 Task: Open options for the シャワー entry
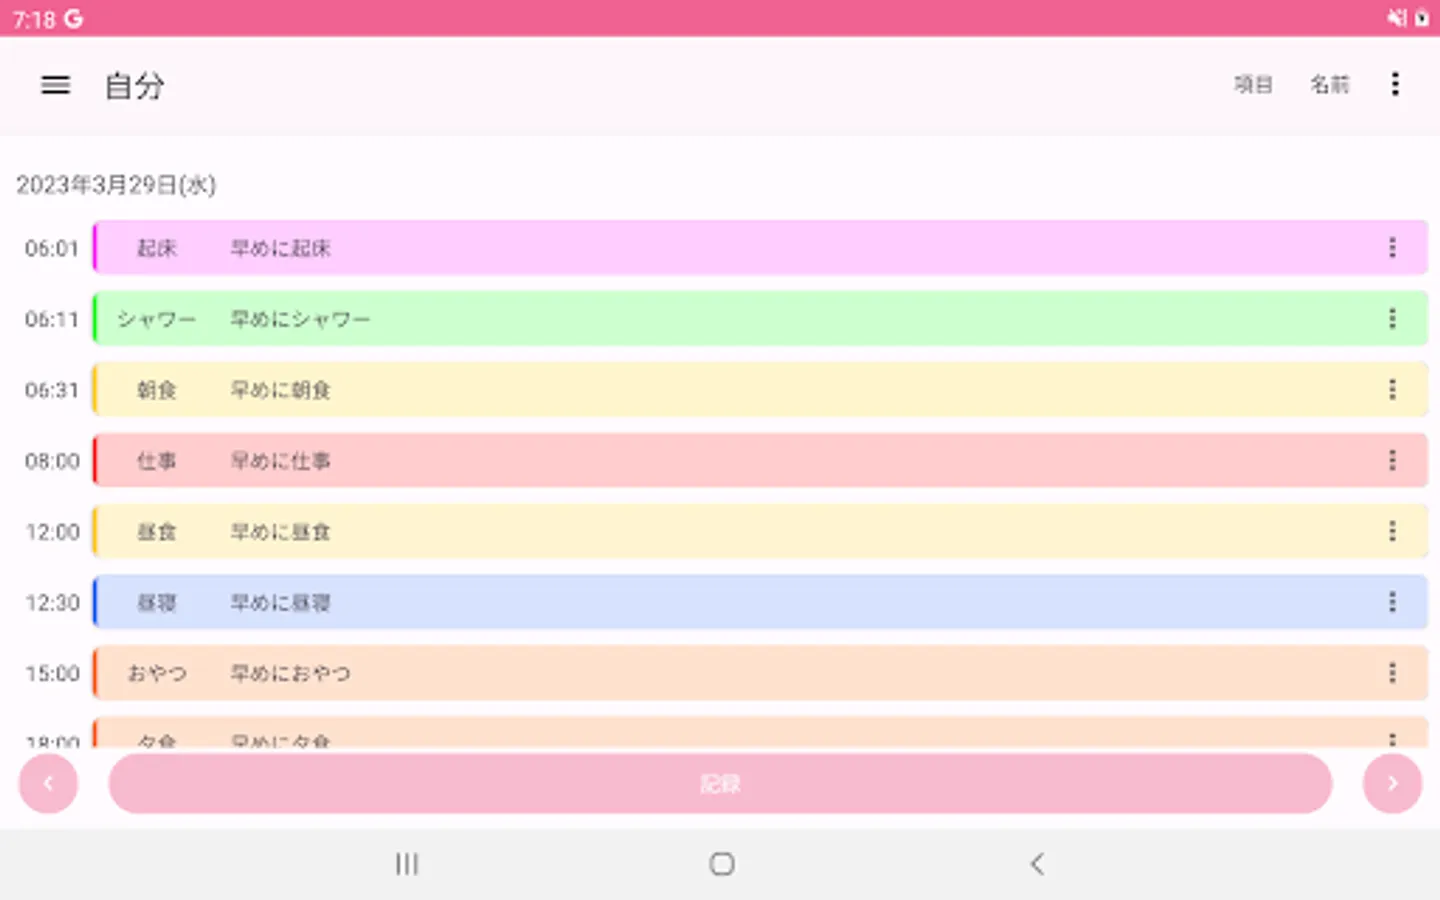click(x=1392, y=319)
